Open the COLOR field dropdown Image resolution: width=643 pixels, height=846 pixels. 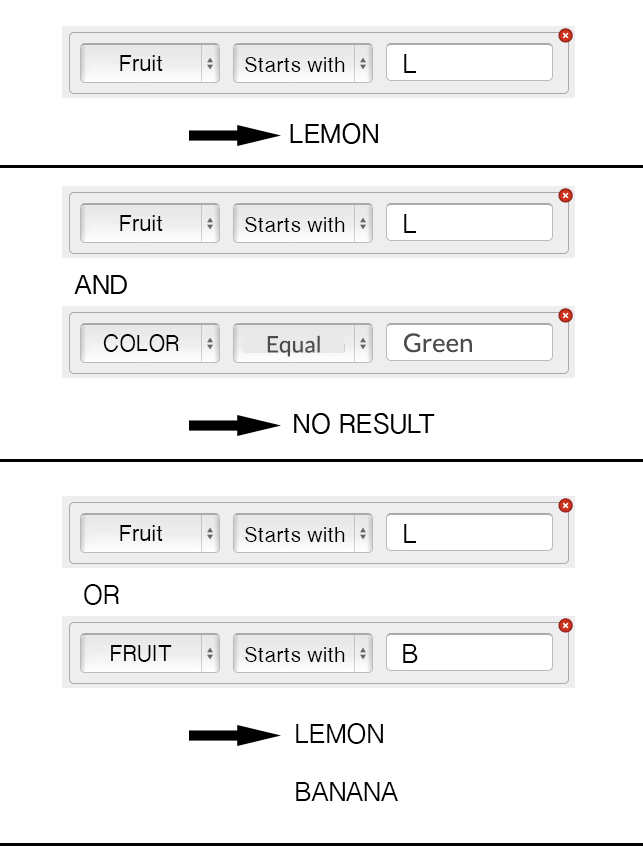150,343
